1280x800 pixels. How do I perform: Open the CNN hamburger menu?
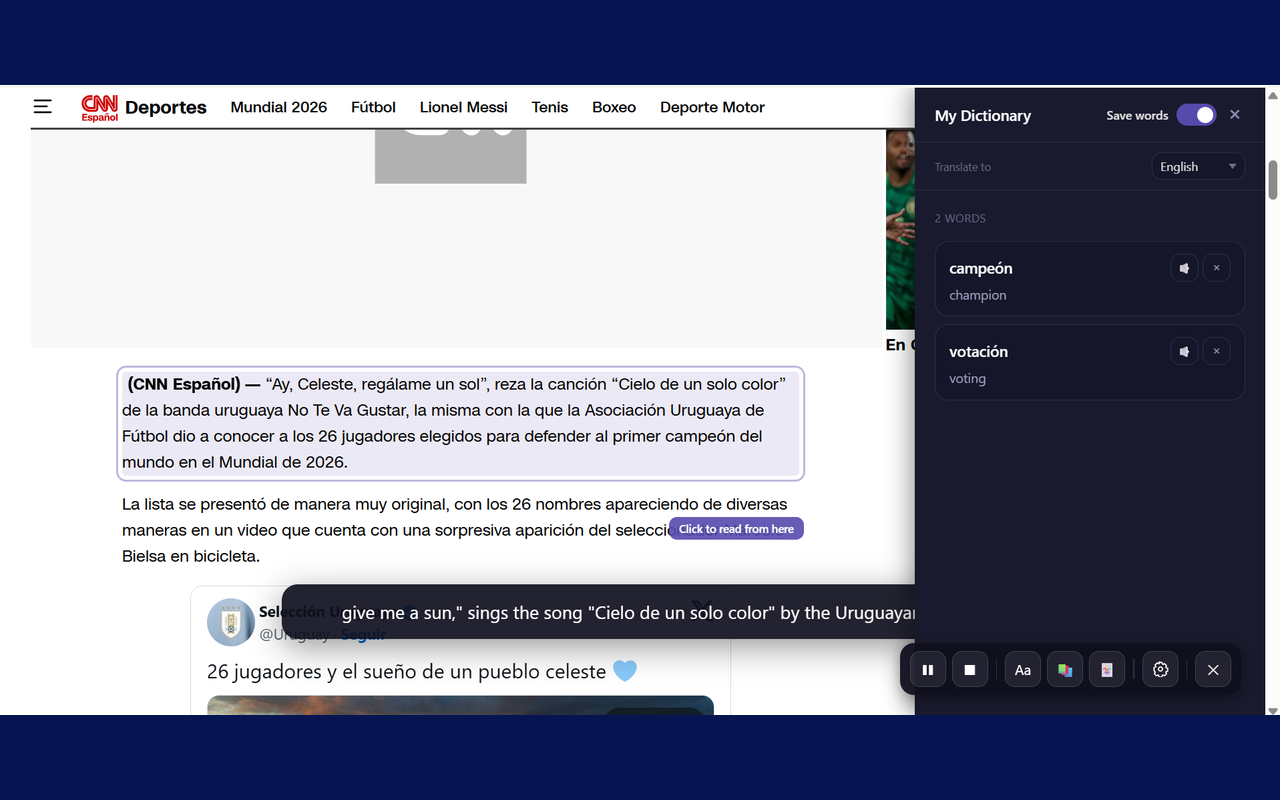tap(42, 106)
